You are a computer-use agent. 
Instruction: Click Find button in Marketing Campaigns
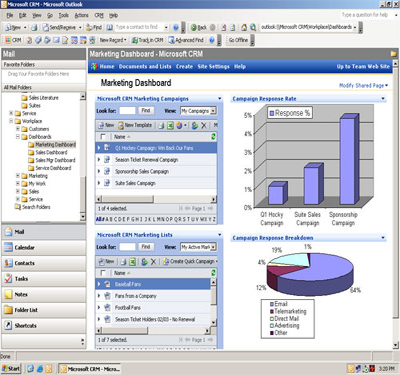click(x=146, y=111)
